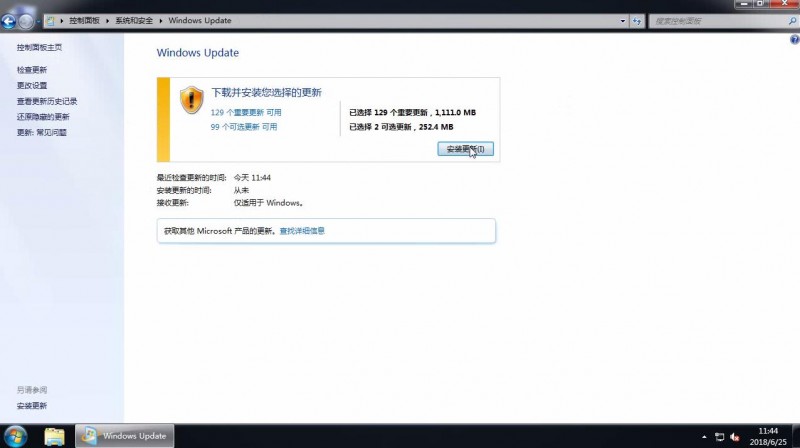Open 查看更新历史记录 link
The width and height of the screenshot is (800, 448).
47,102
